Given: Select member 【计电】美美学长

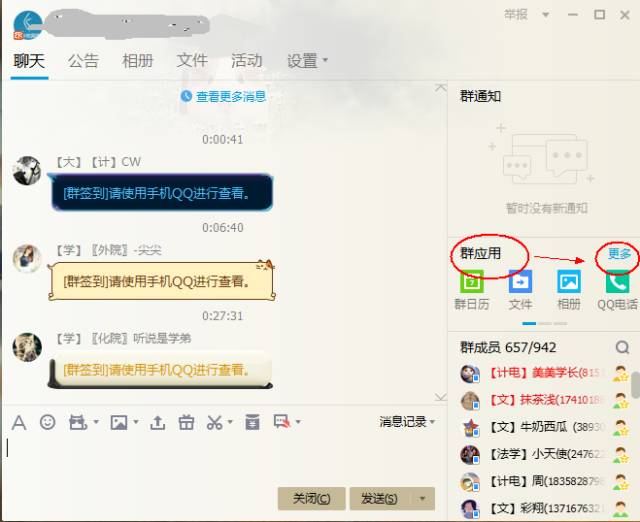Looking at the screenshot, I should click(x=544, y=373).
